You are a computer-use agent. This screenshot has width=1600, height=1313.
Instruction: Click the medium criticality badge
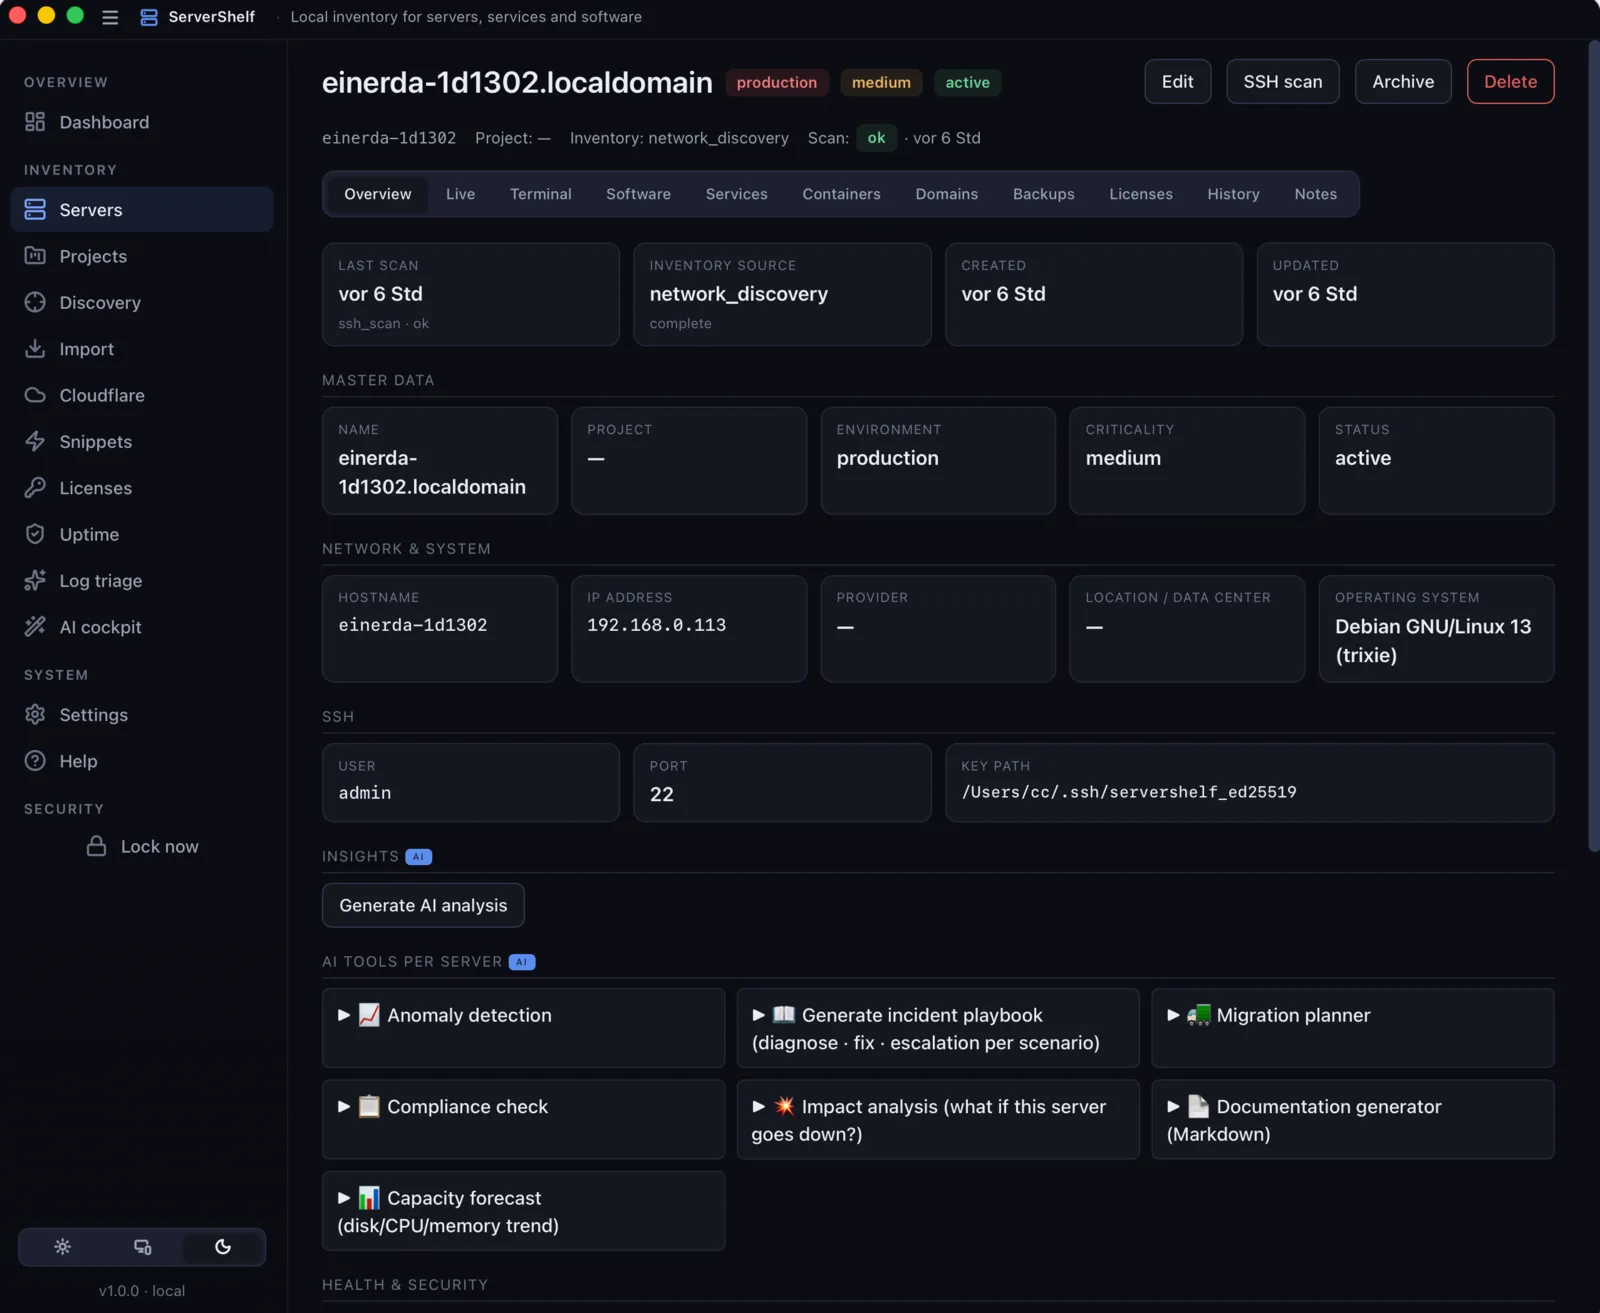[x=881, y=82]
